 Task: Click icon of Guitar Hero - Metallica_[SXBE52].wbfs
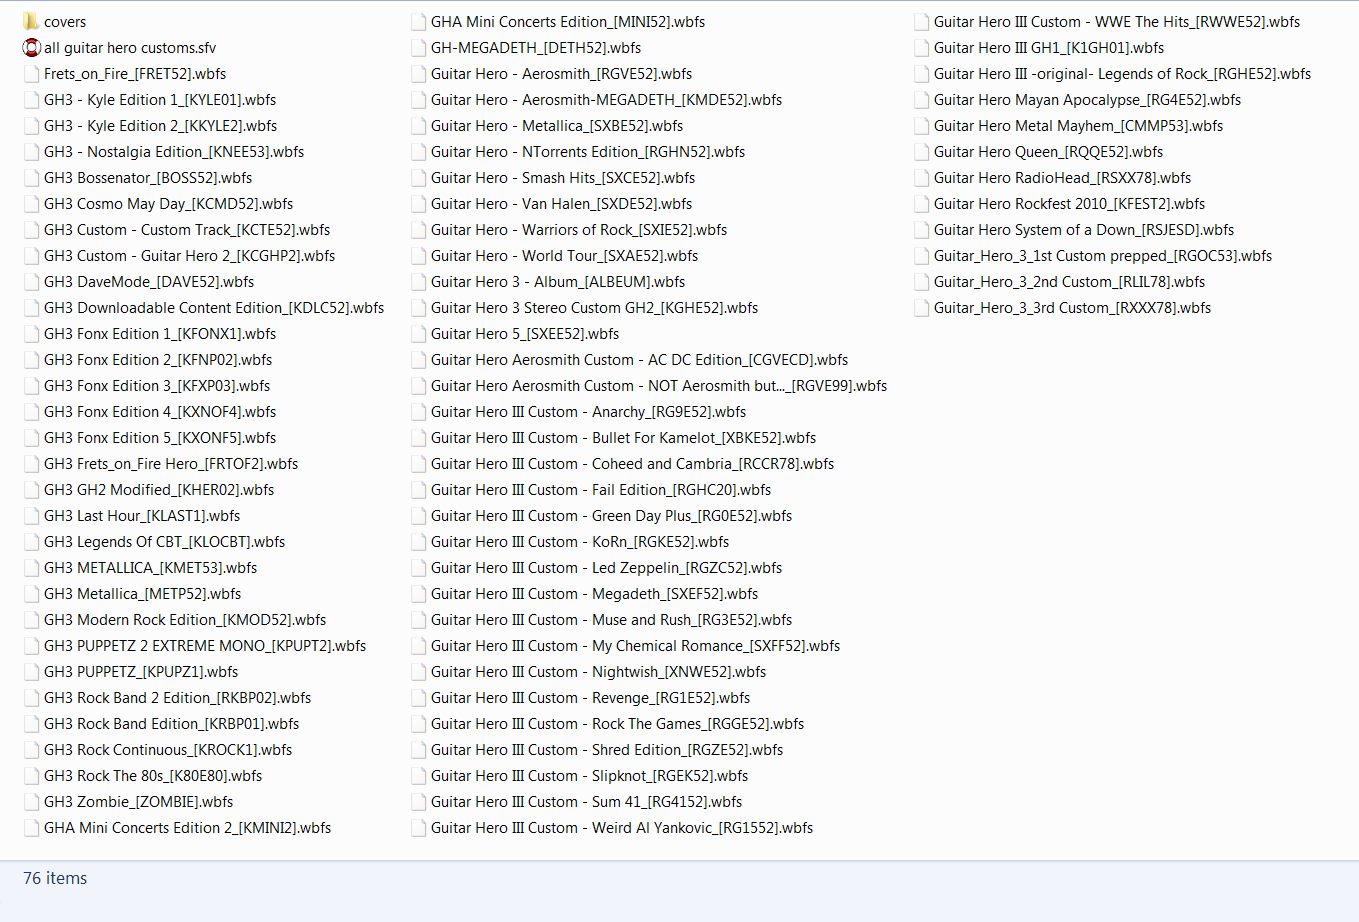pos(419,125)
